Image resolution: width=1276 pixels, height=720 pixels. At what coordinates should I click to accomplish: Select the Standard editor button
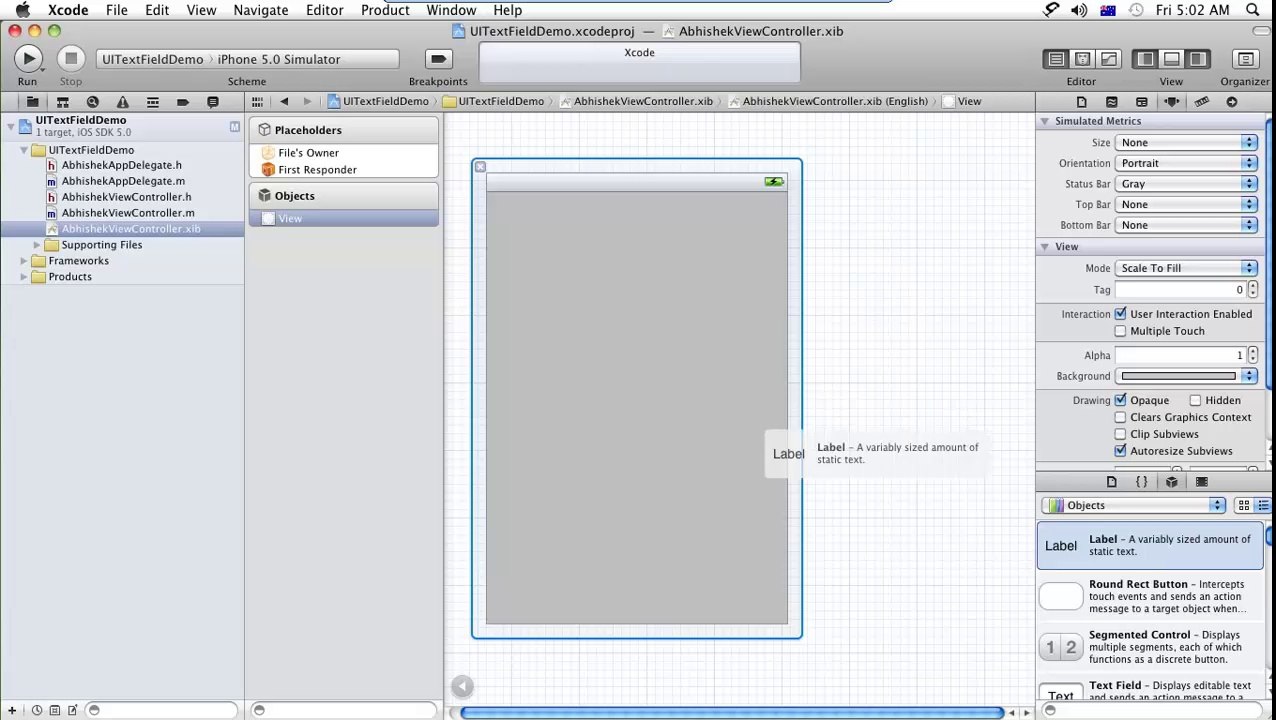click(1056, 59)
